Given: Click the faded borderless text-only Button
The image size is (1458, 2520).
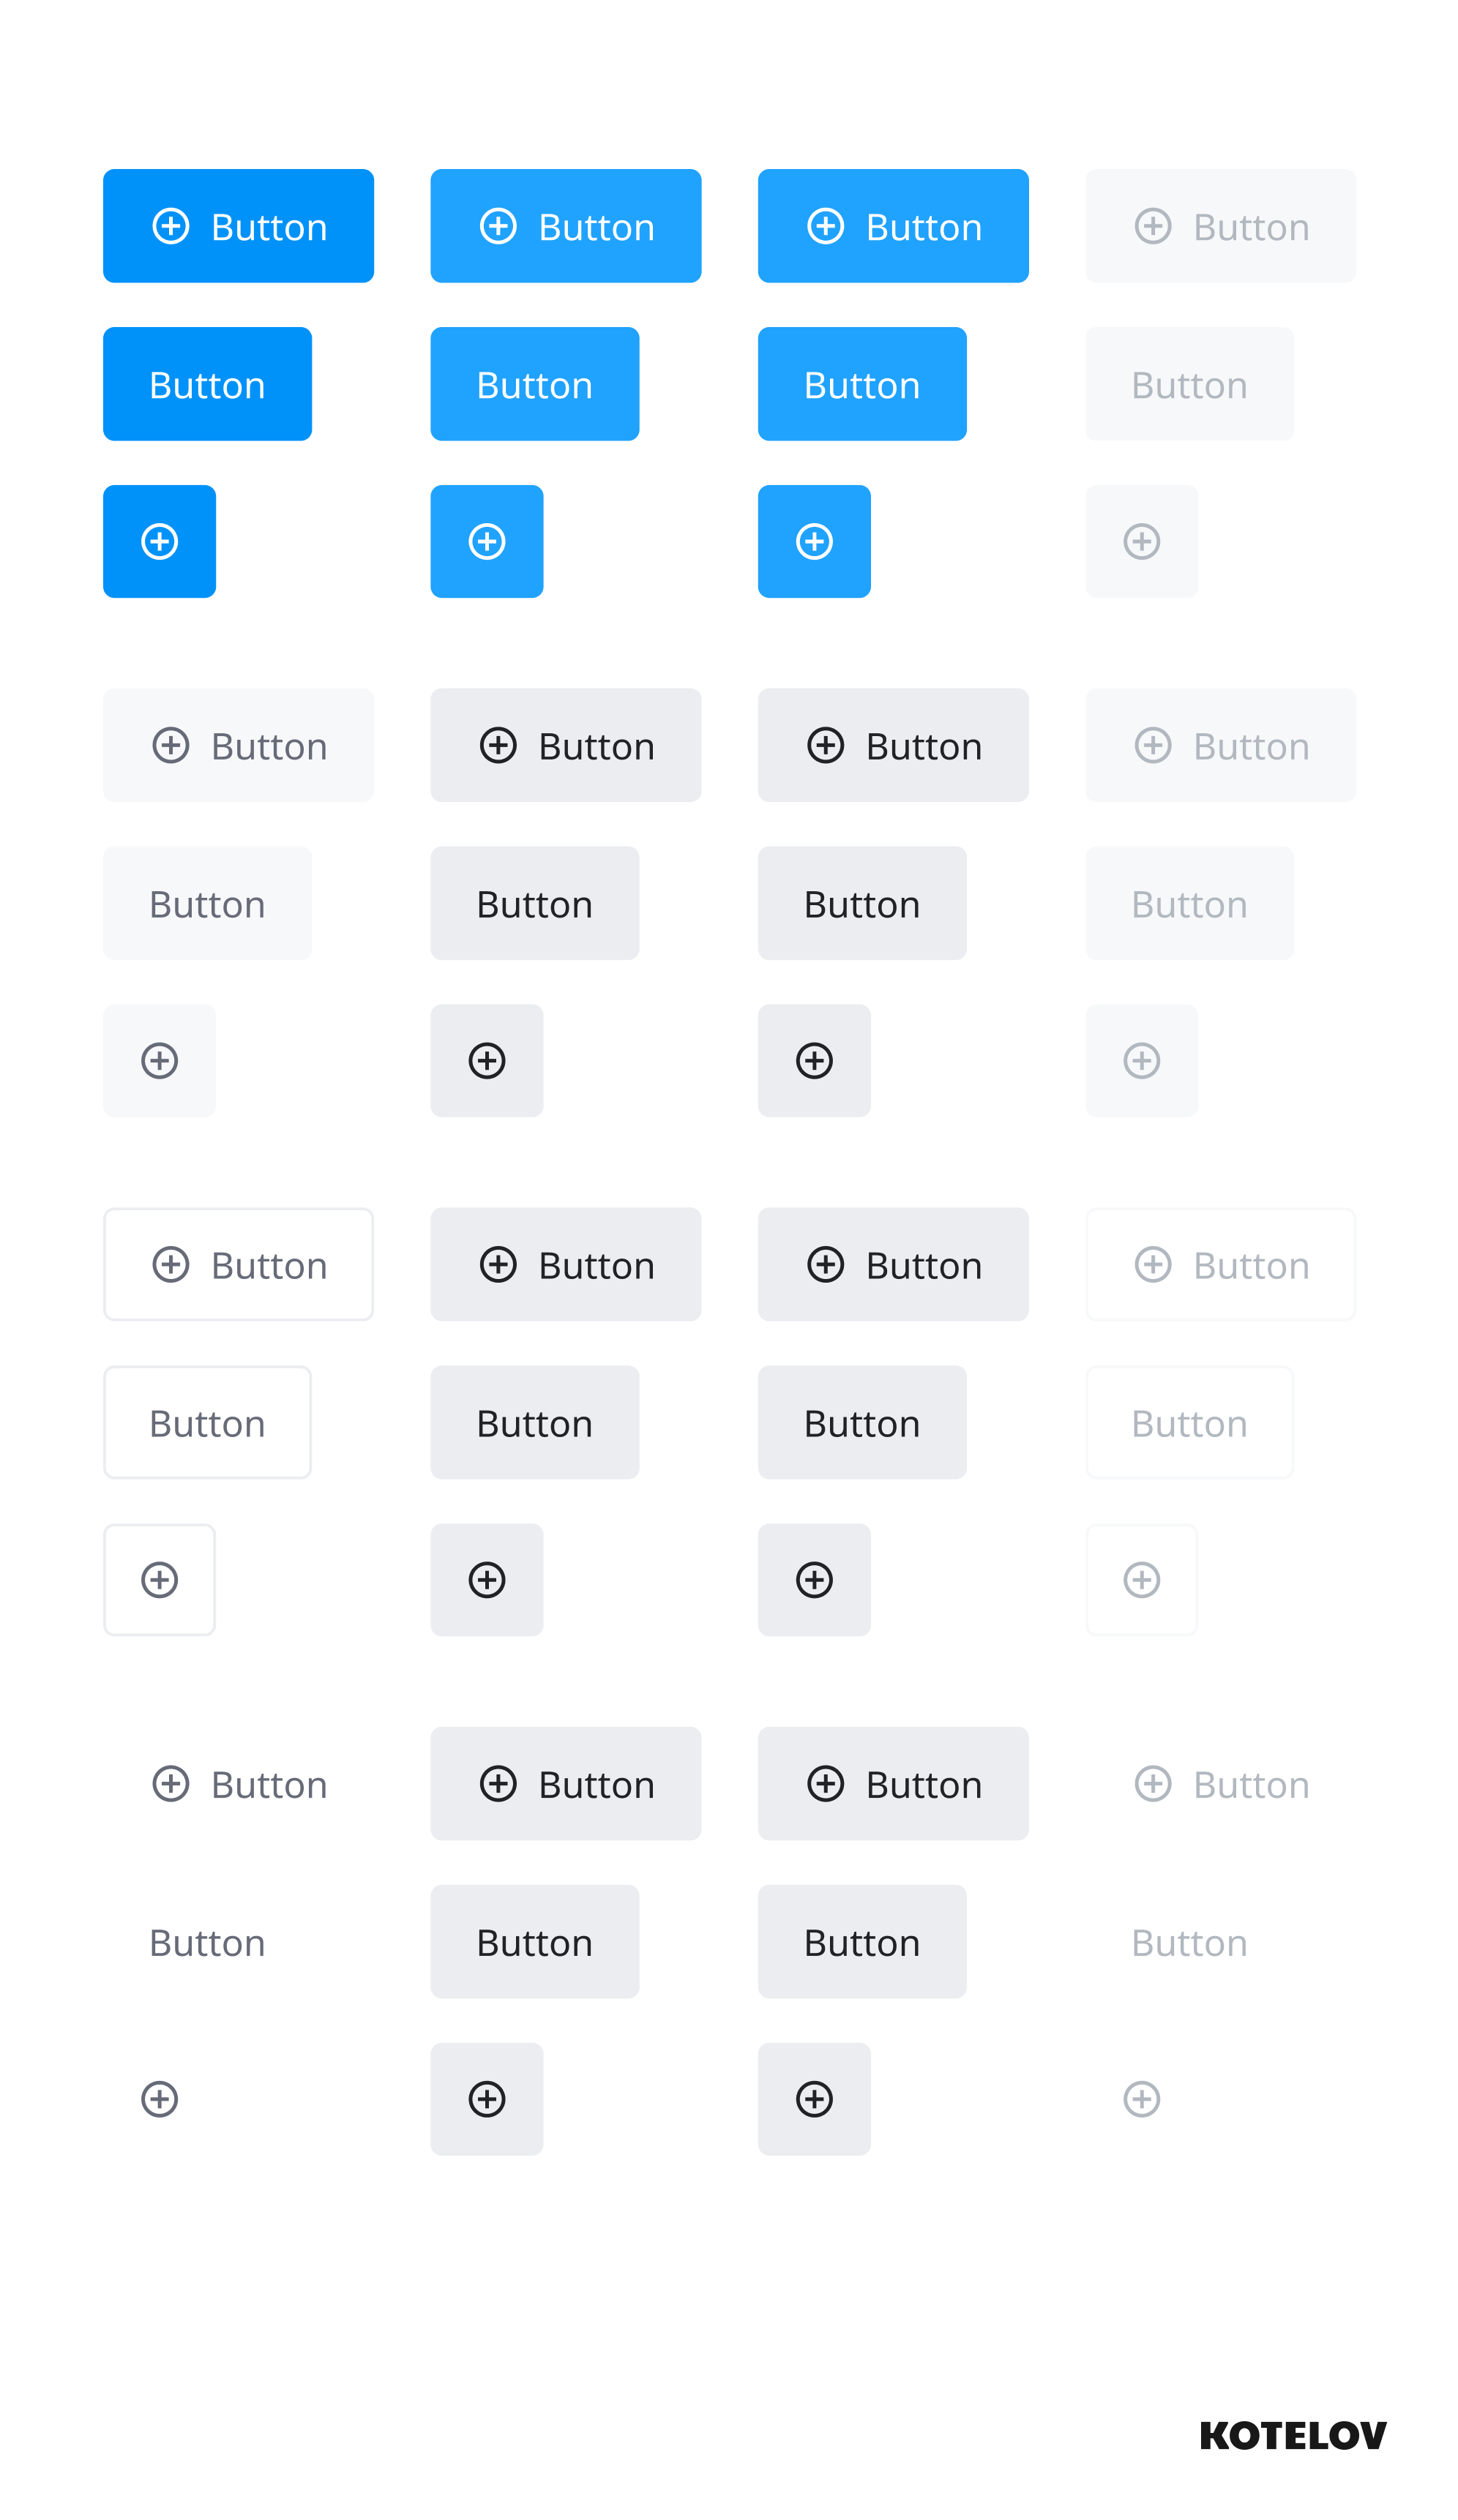Looking at the screenshot, I should [x=1189, y=1942].
